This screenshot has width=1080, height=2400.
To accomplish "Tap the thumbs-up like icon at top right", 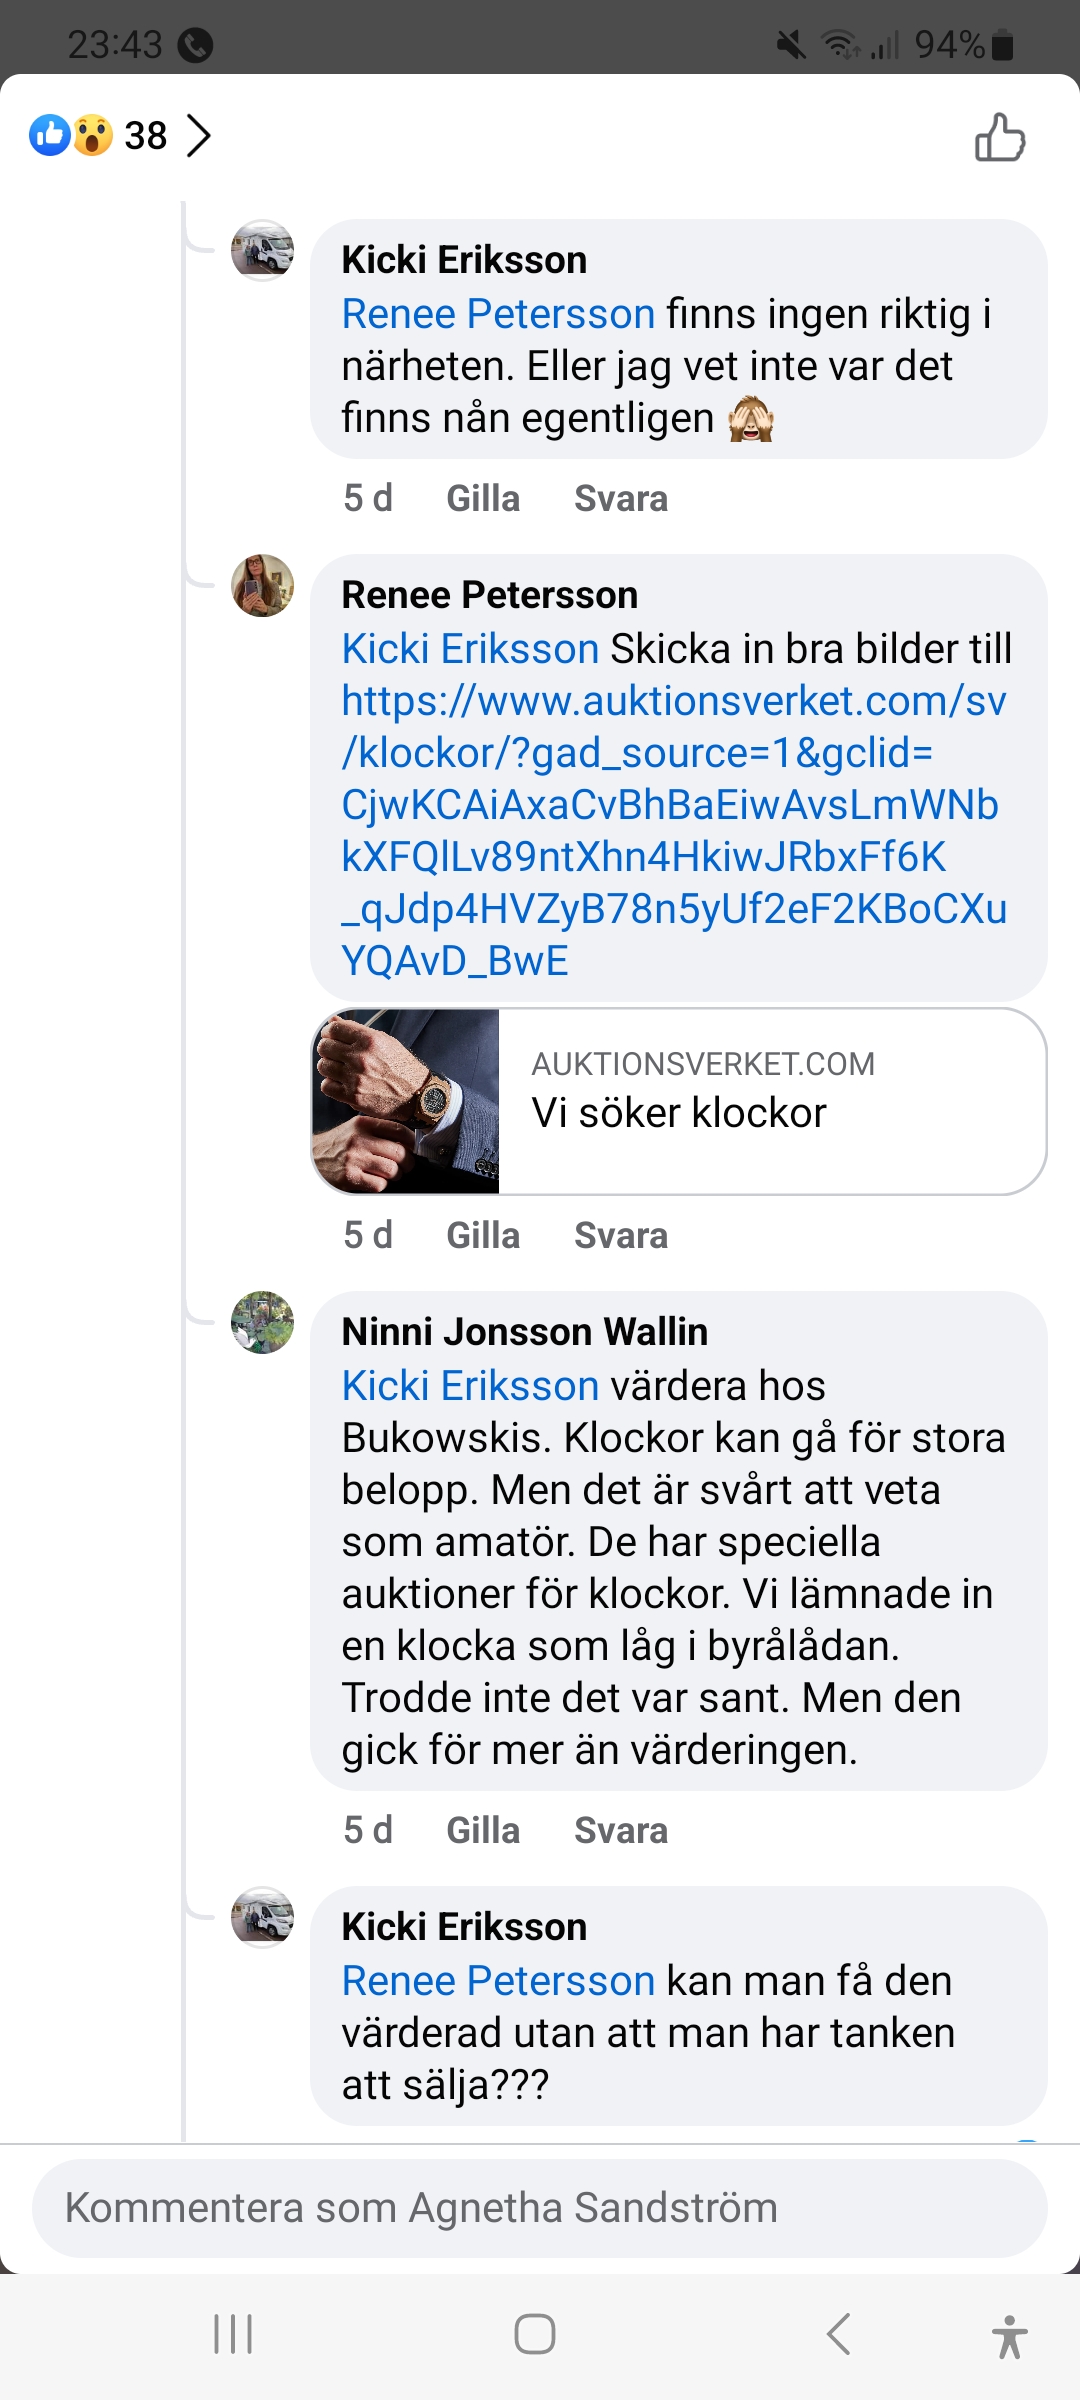I will pos(1000,138).
